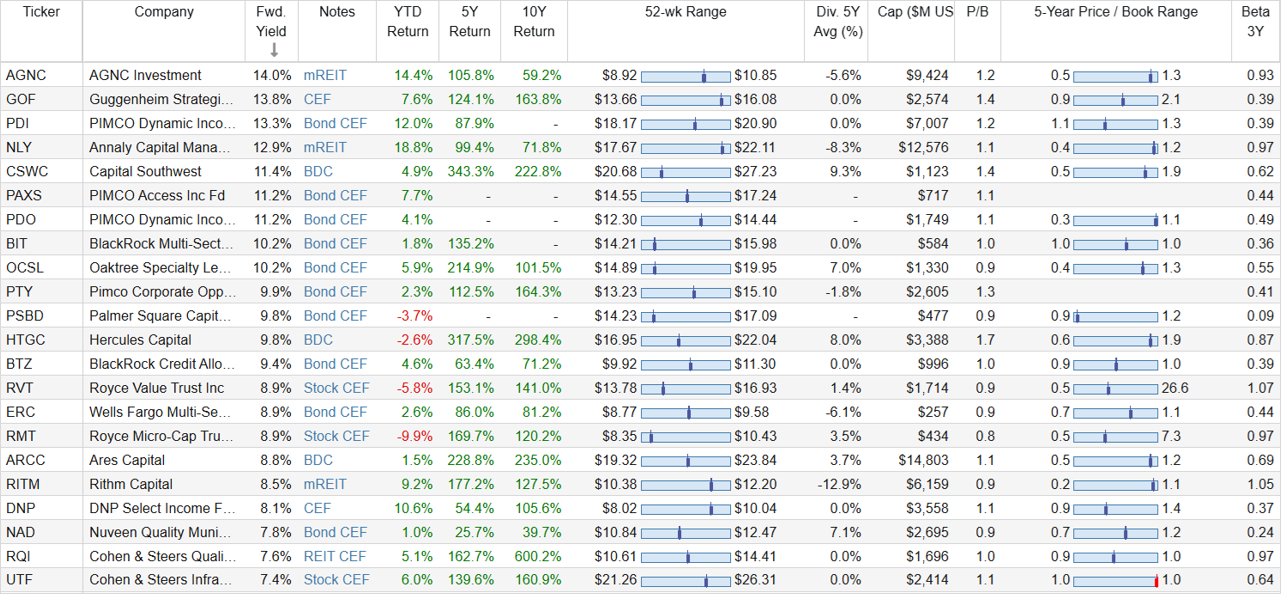Click the -12.9% dividend 5Y average

pyautogui.click(x=839, y=484)
